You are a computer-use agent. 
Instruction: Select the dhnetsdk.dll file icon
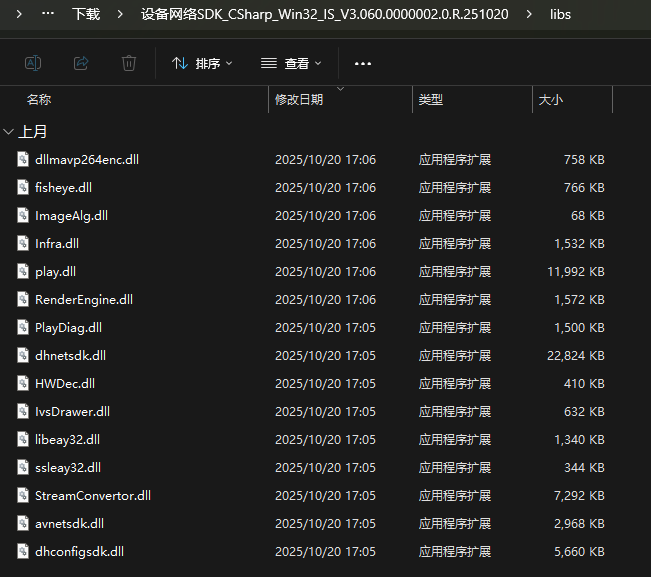click(x=24, y=355)
